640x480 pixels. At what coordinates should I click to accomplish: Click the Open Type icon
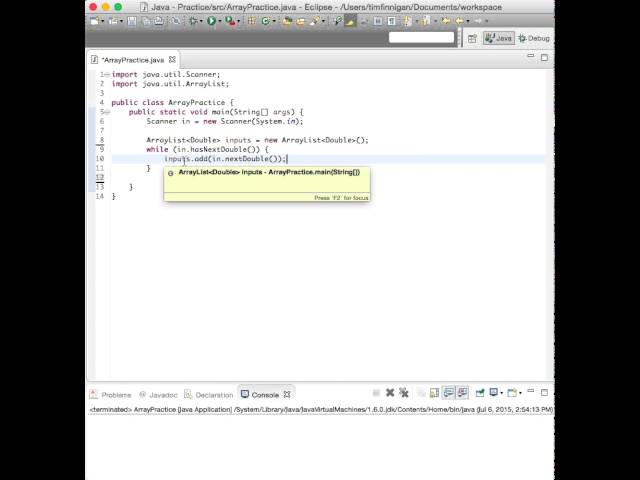287,21
